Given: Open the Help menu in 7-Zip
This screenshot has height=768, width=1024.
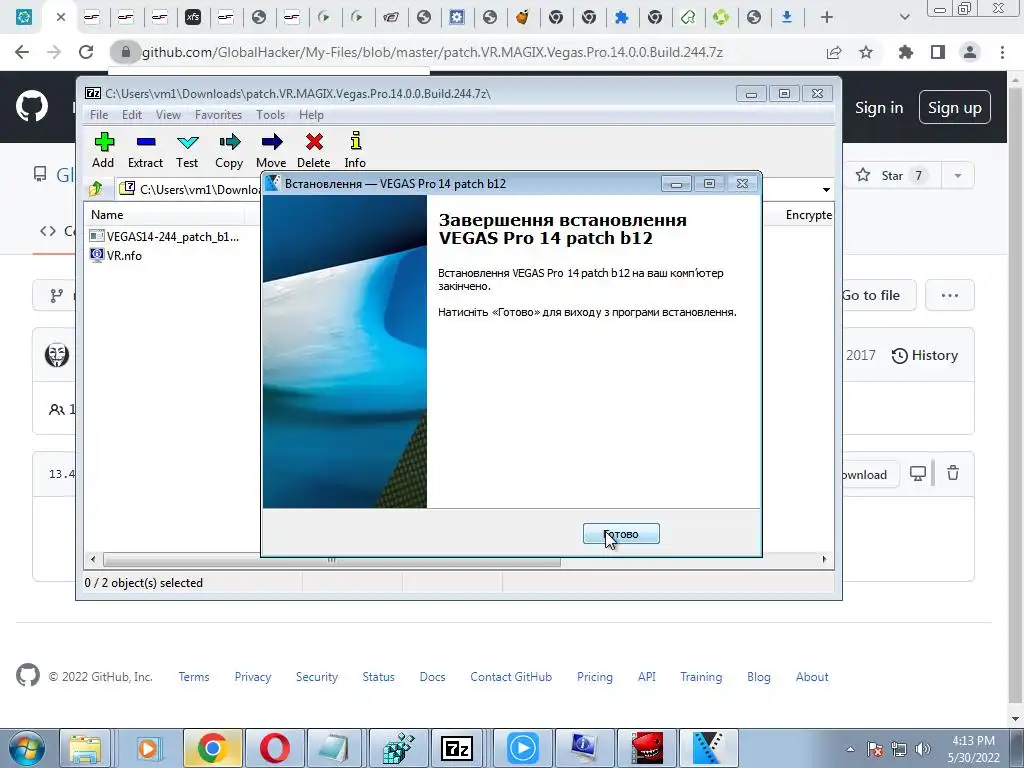Looking at the screenshot, I should pyautogui.click(x=312, y=115).
